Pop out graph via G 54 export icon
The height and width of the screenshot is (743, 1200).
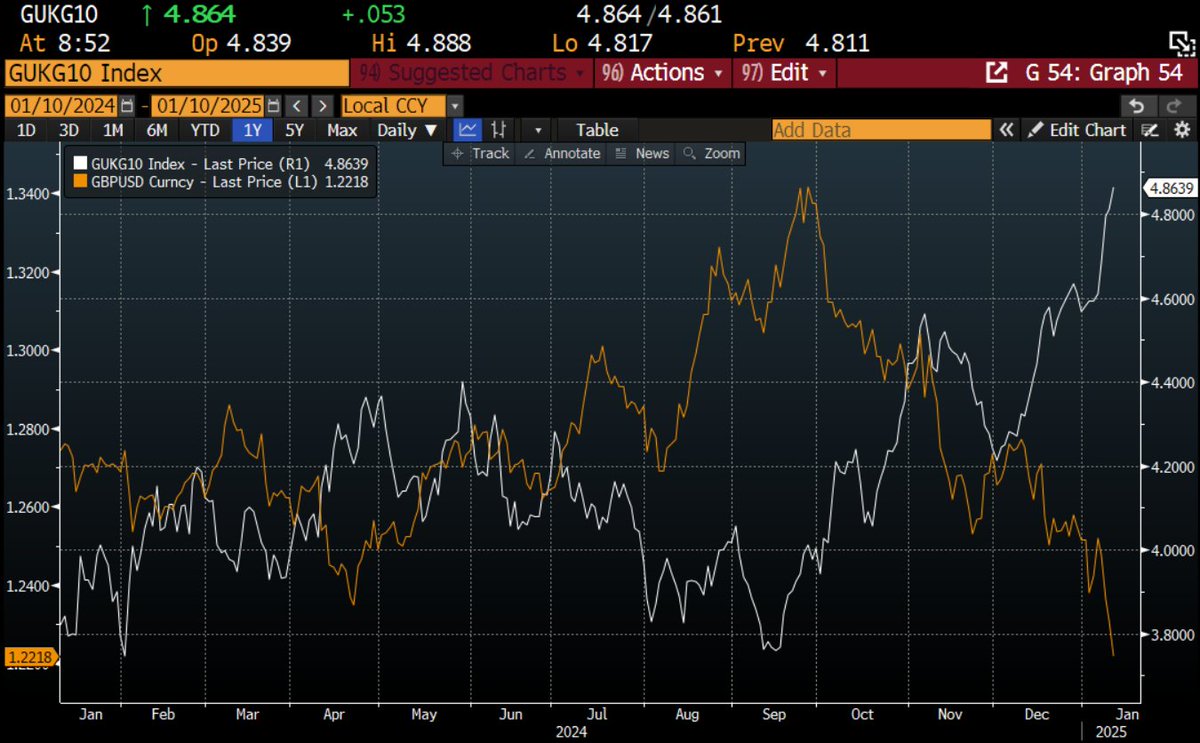[x=997, y=73]
